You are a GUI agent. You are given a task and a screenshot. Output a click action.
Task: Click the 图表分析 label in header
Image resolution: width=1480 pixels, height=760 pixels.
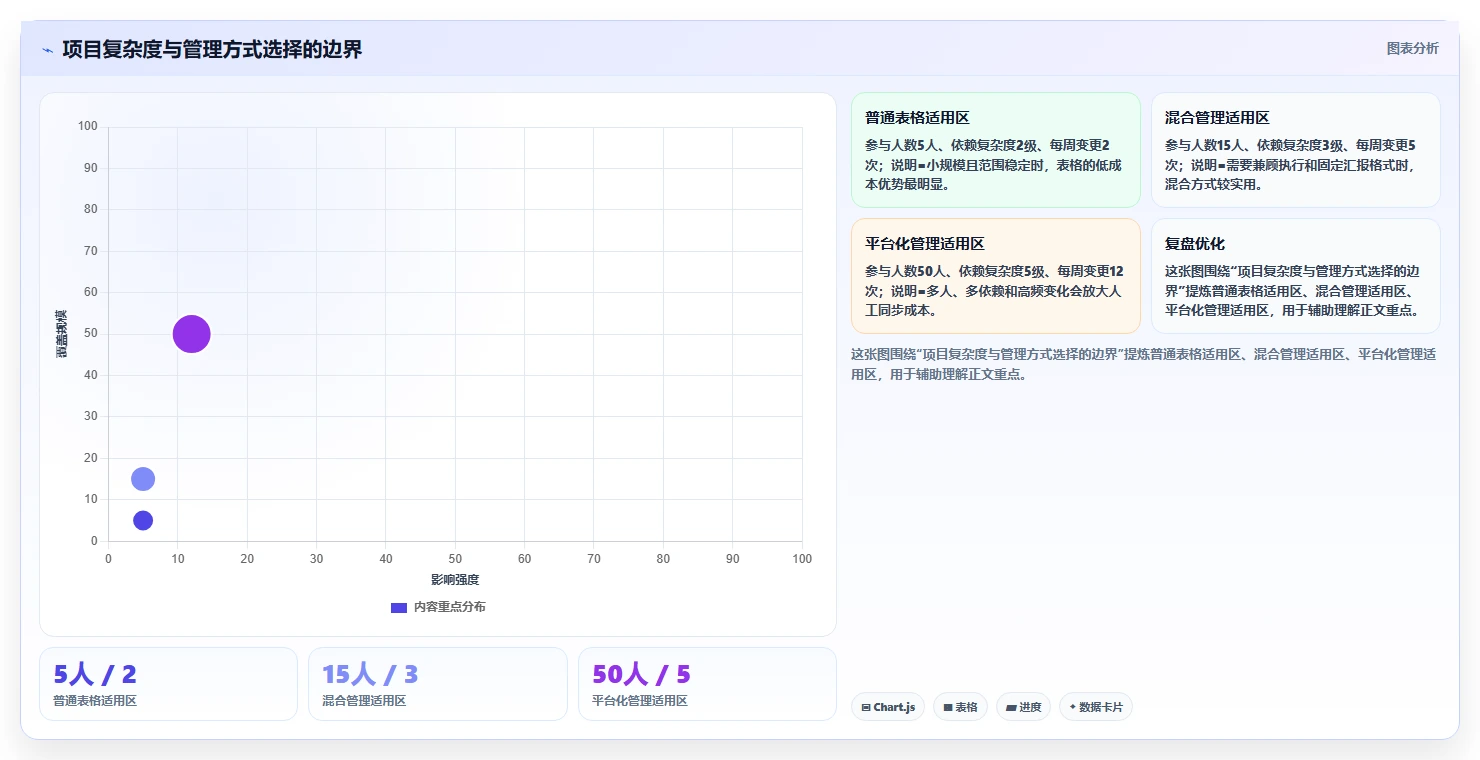[1412, 48]
